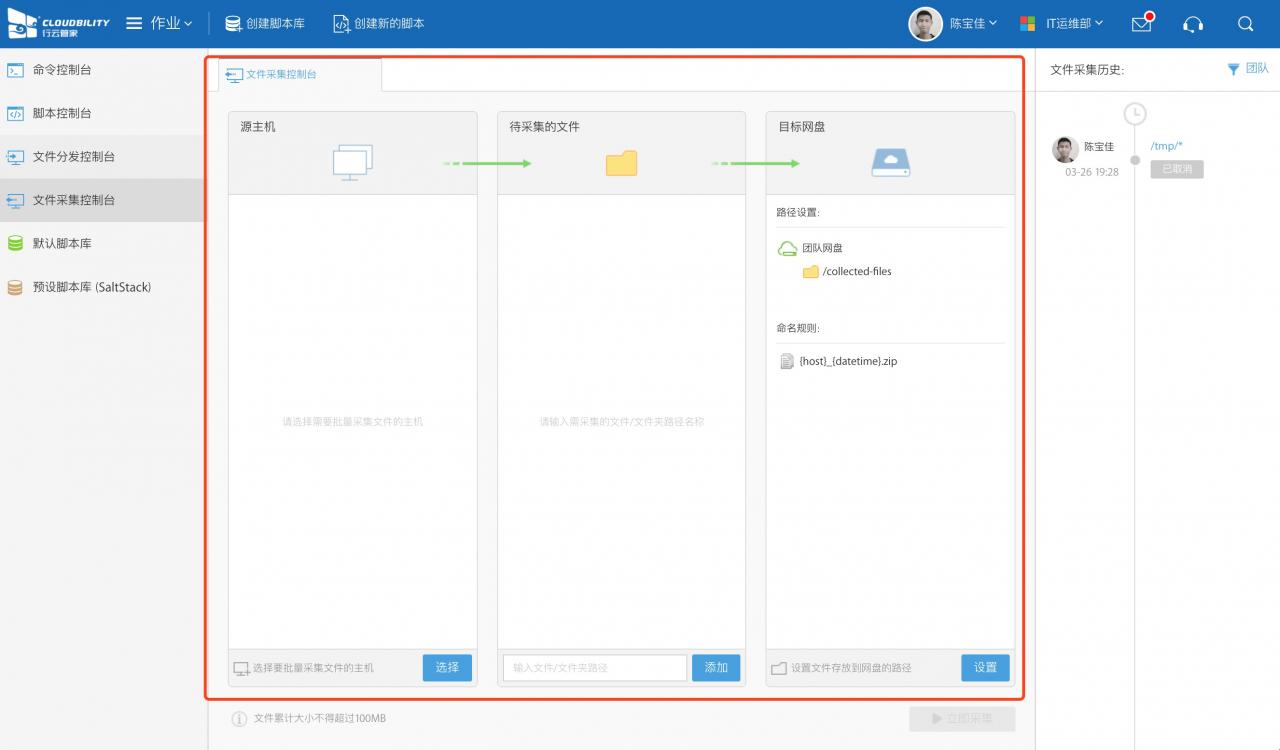This screenshot has height=750, width=1280.
Task: Click the source host monitors icon
Action: click(352, 162)
